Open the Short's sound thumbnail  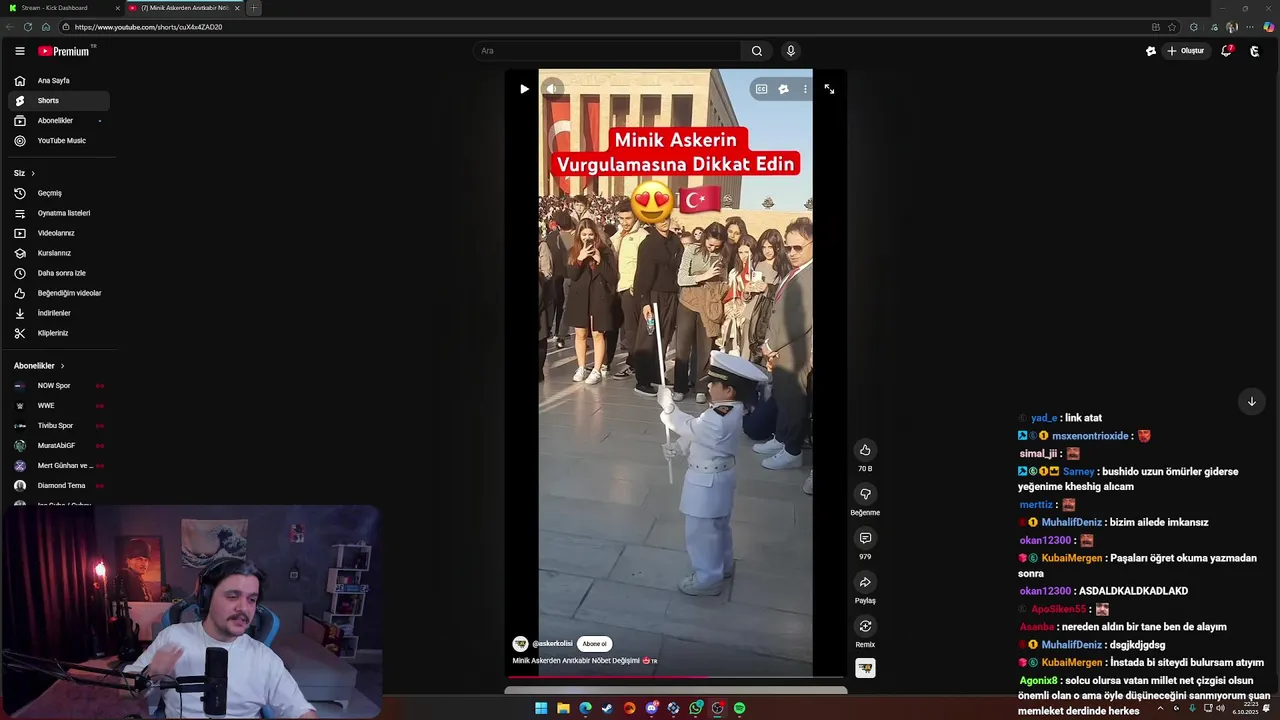(865, 668)
